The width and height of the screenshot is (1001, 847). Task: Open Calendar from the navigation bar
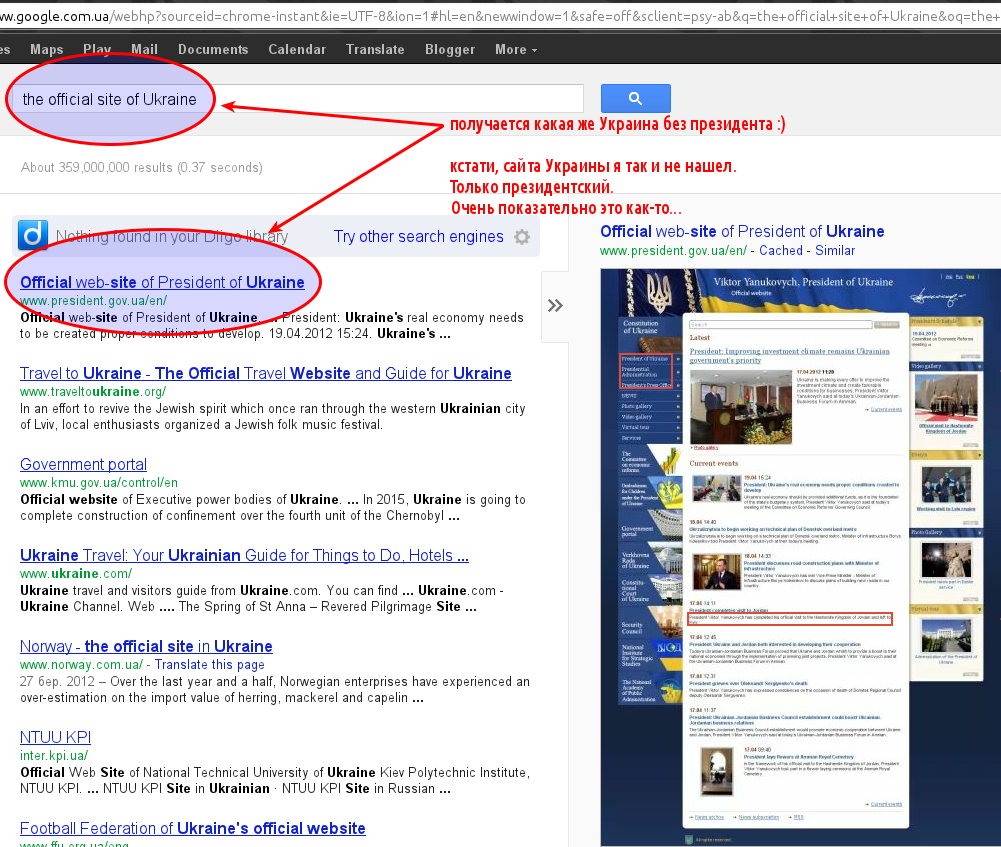point(297,49)
